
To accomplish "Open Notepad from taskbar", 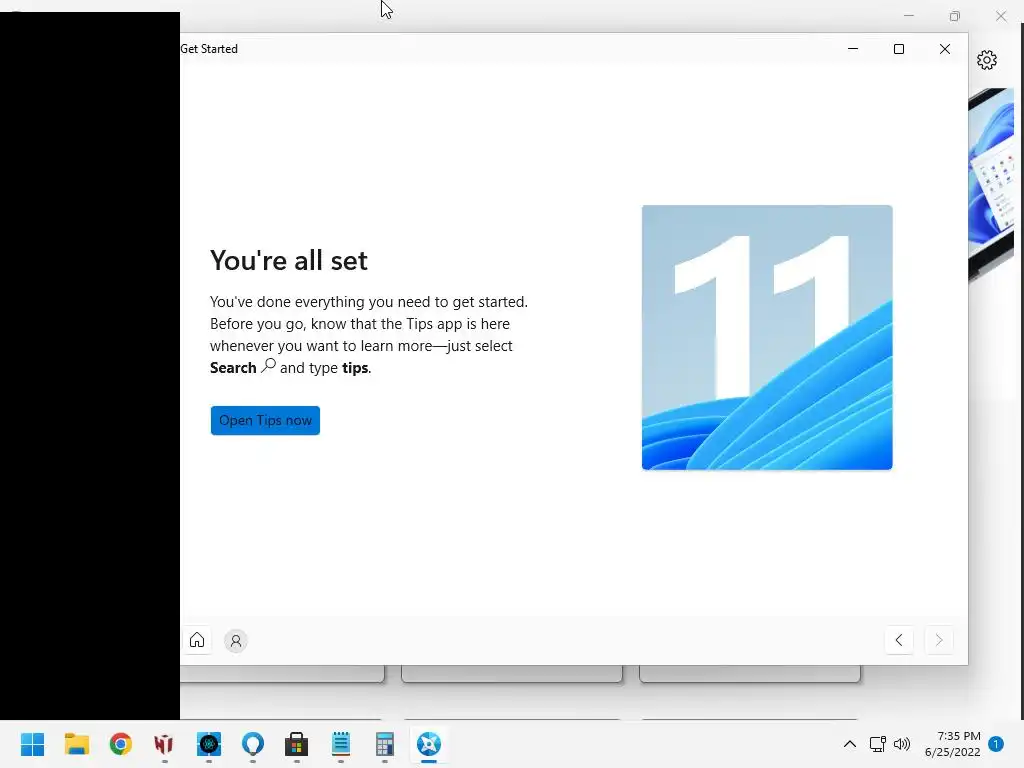I will 341,744.
